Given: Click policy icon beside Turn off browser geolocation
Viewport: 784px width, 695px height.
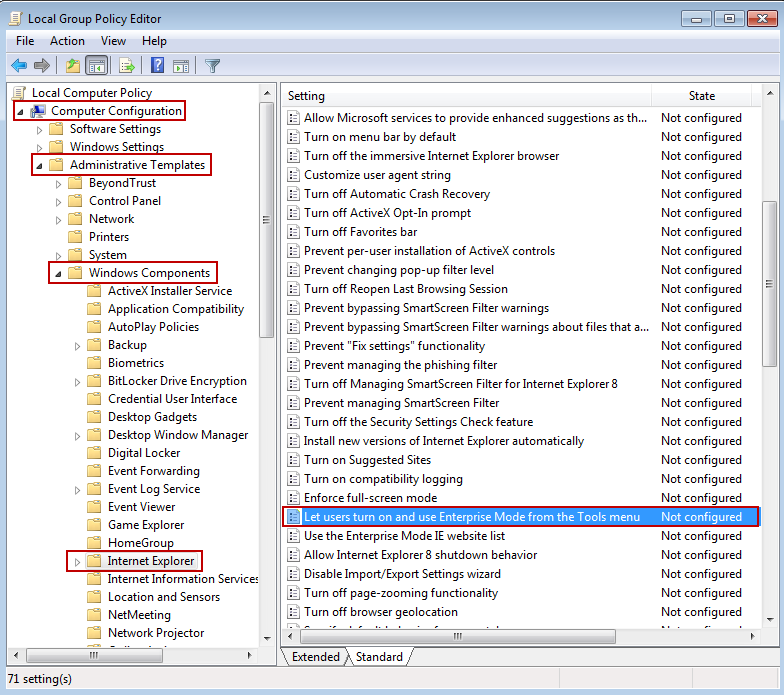Looking at the screenshot, I should 294,612.
